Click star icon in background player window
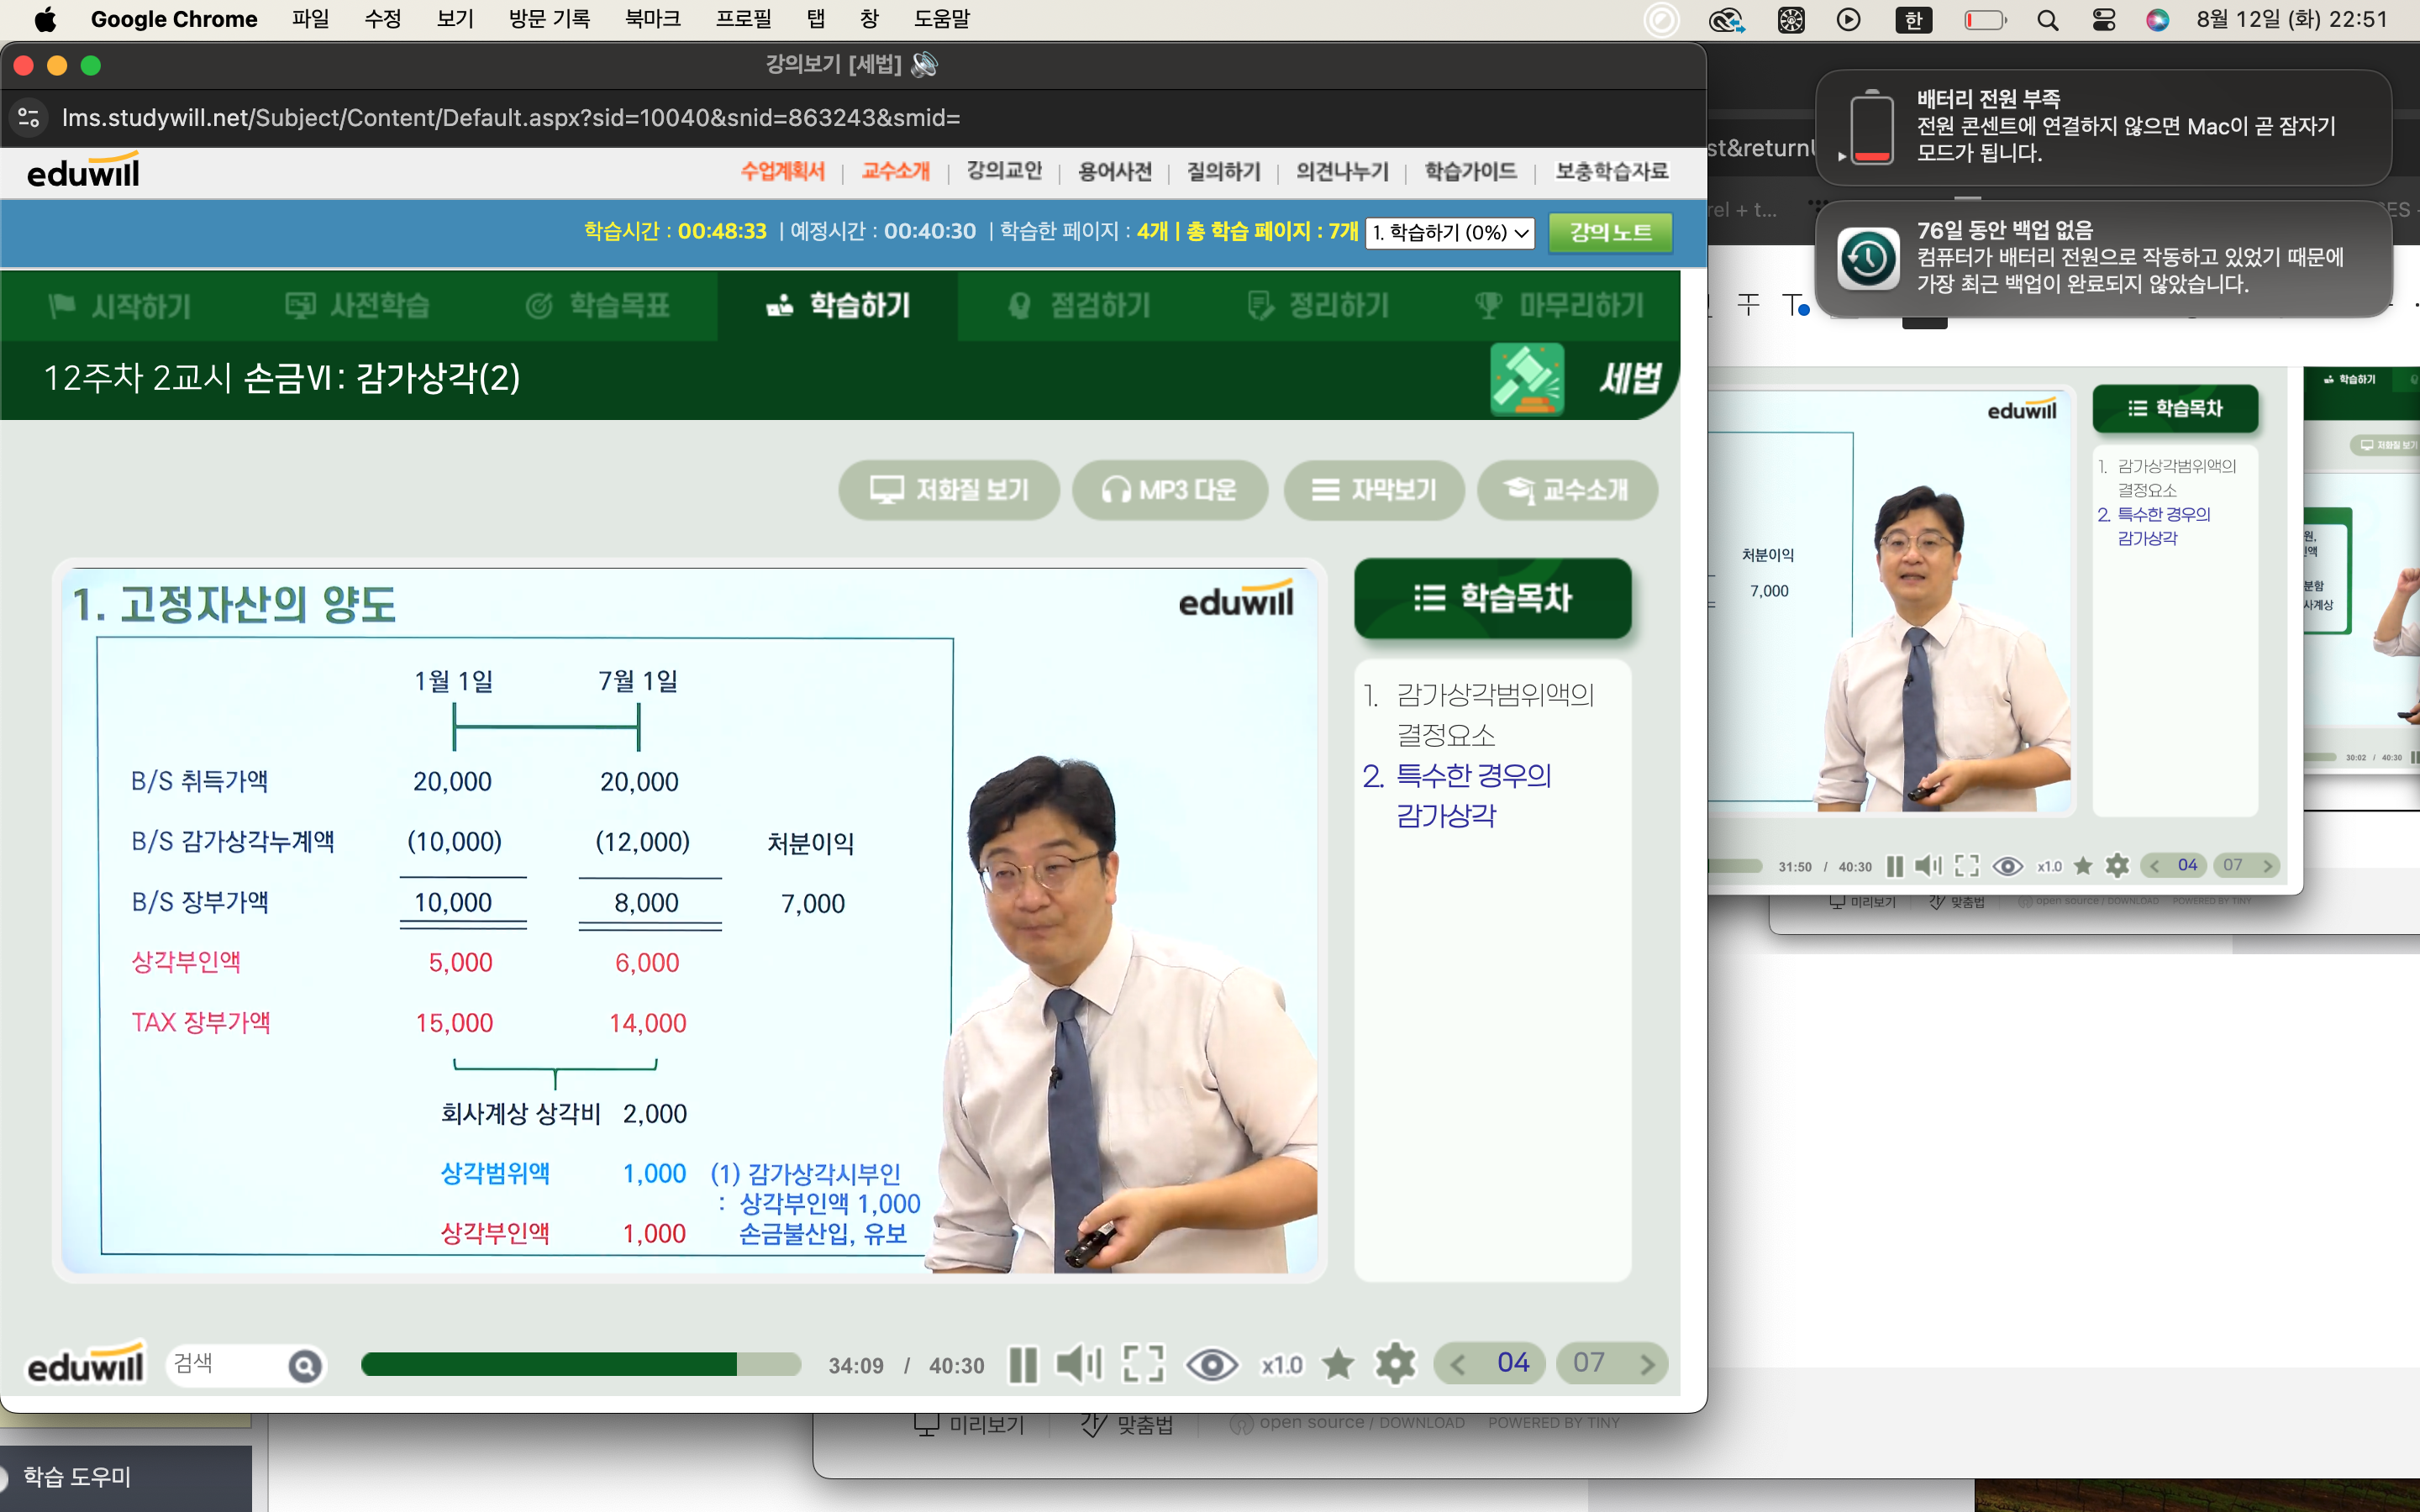 2083,866
